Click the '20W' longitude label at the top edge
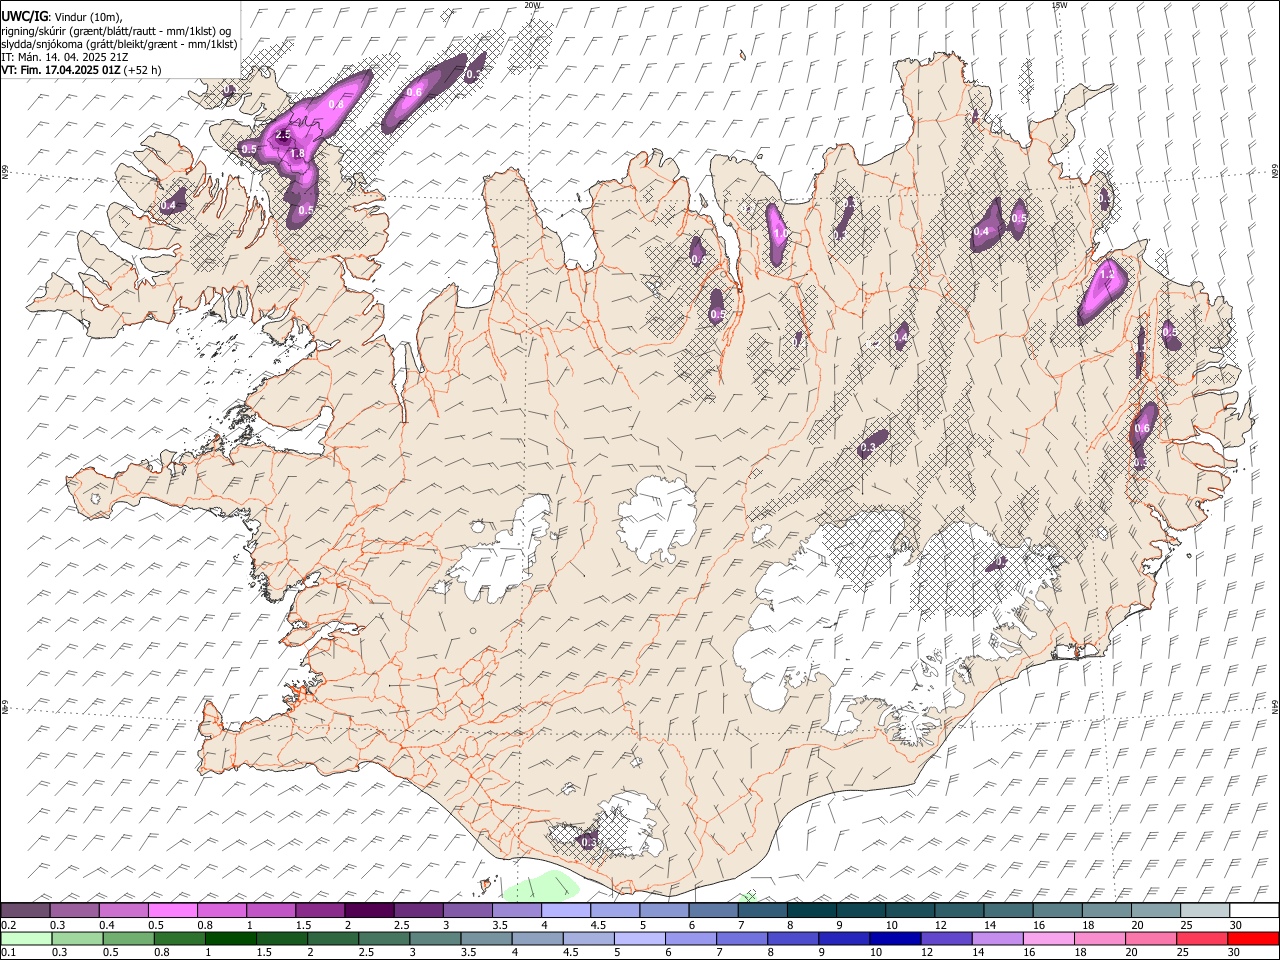The height and width of the screenshot is (960, 1280). 532,5
